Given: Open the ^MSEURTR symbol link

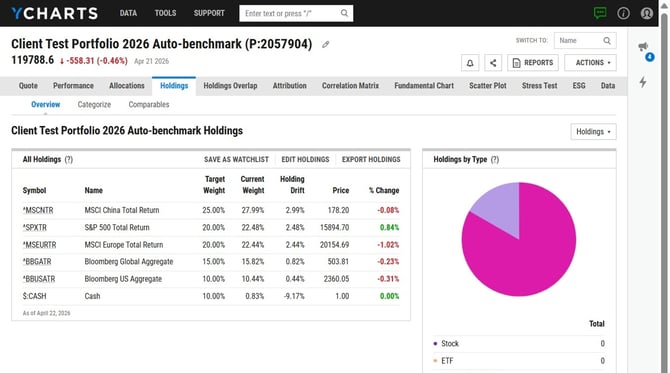Looking at the screenshot, I should [x=39, y=245].
